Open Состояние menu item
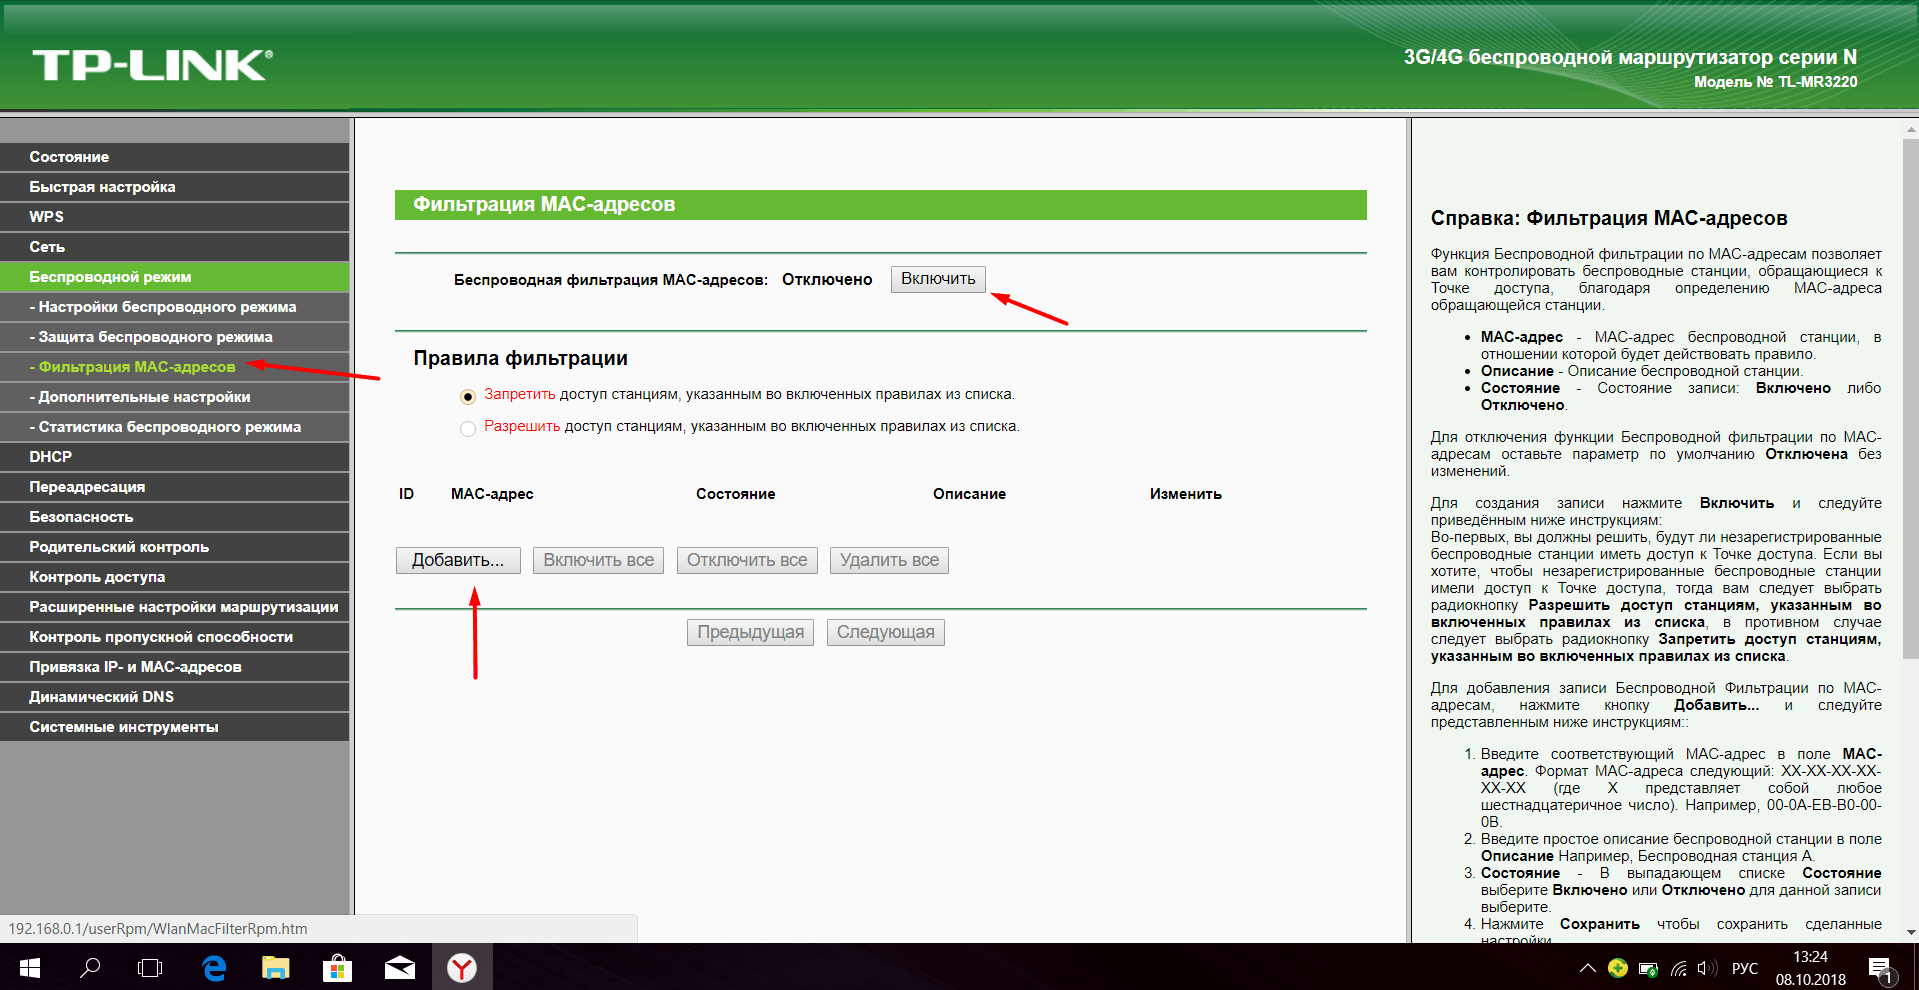The height and width of the screenshot is (990, 1919). (174, 157)
